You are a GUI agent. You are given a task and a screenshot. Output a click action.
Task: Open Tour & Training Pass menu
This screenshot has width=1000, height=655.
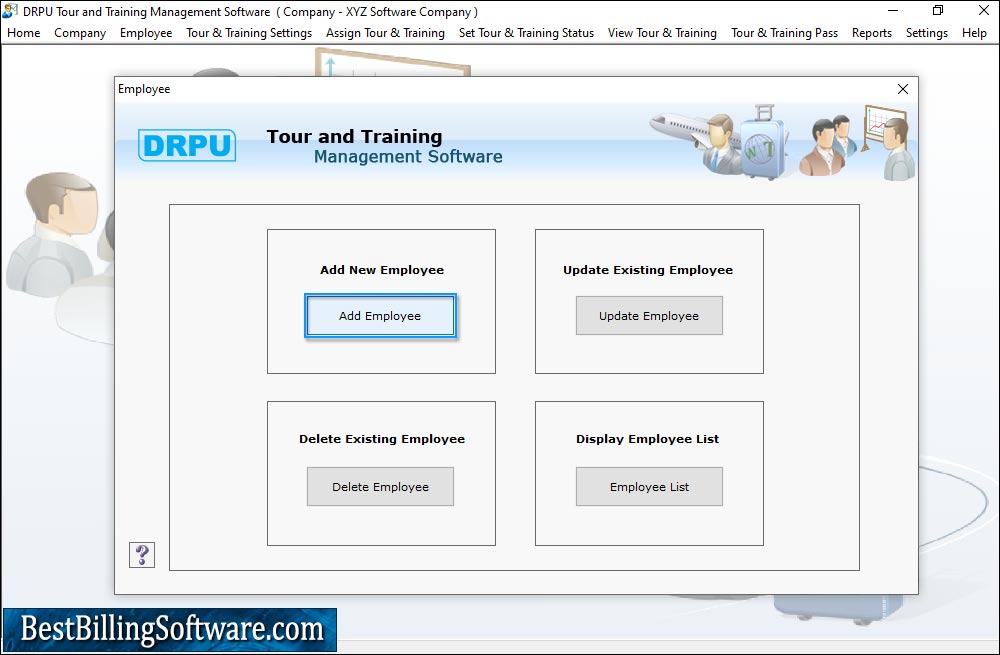(784, 33)
